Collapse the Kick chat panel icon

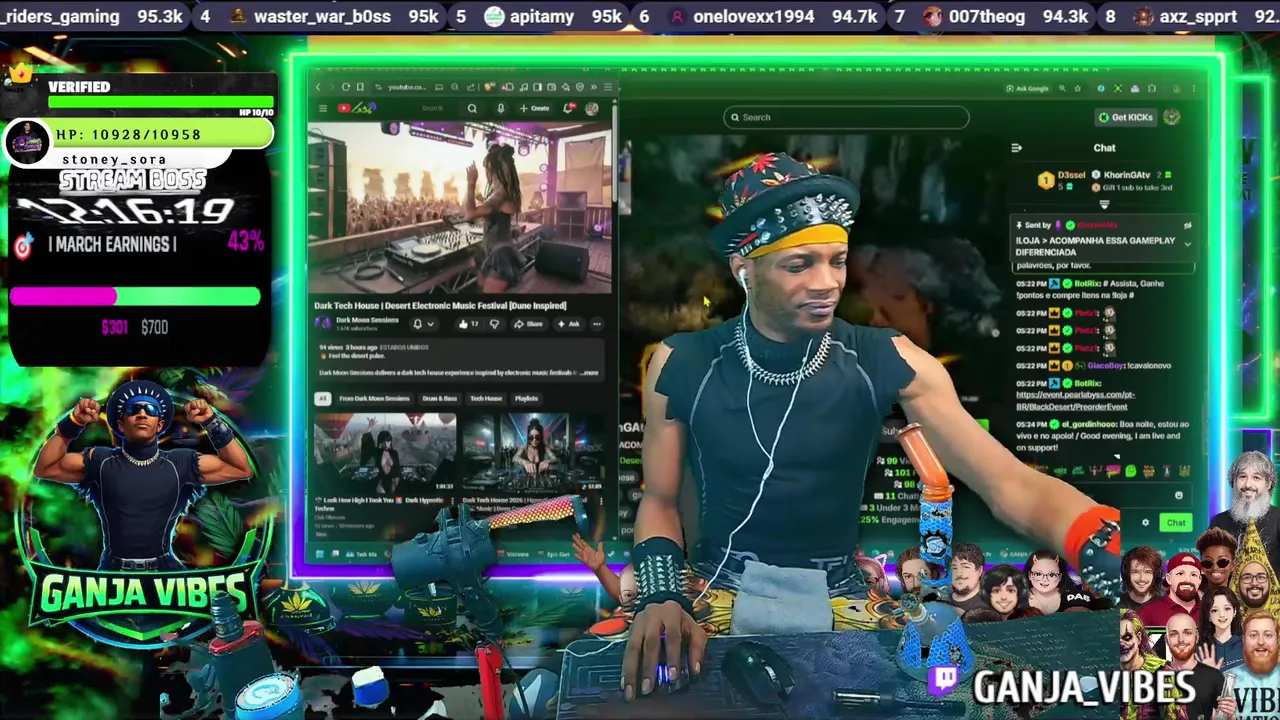click(1016, 148)
